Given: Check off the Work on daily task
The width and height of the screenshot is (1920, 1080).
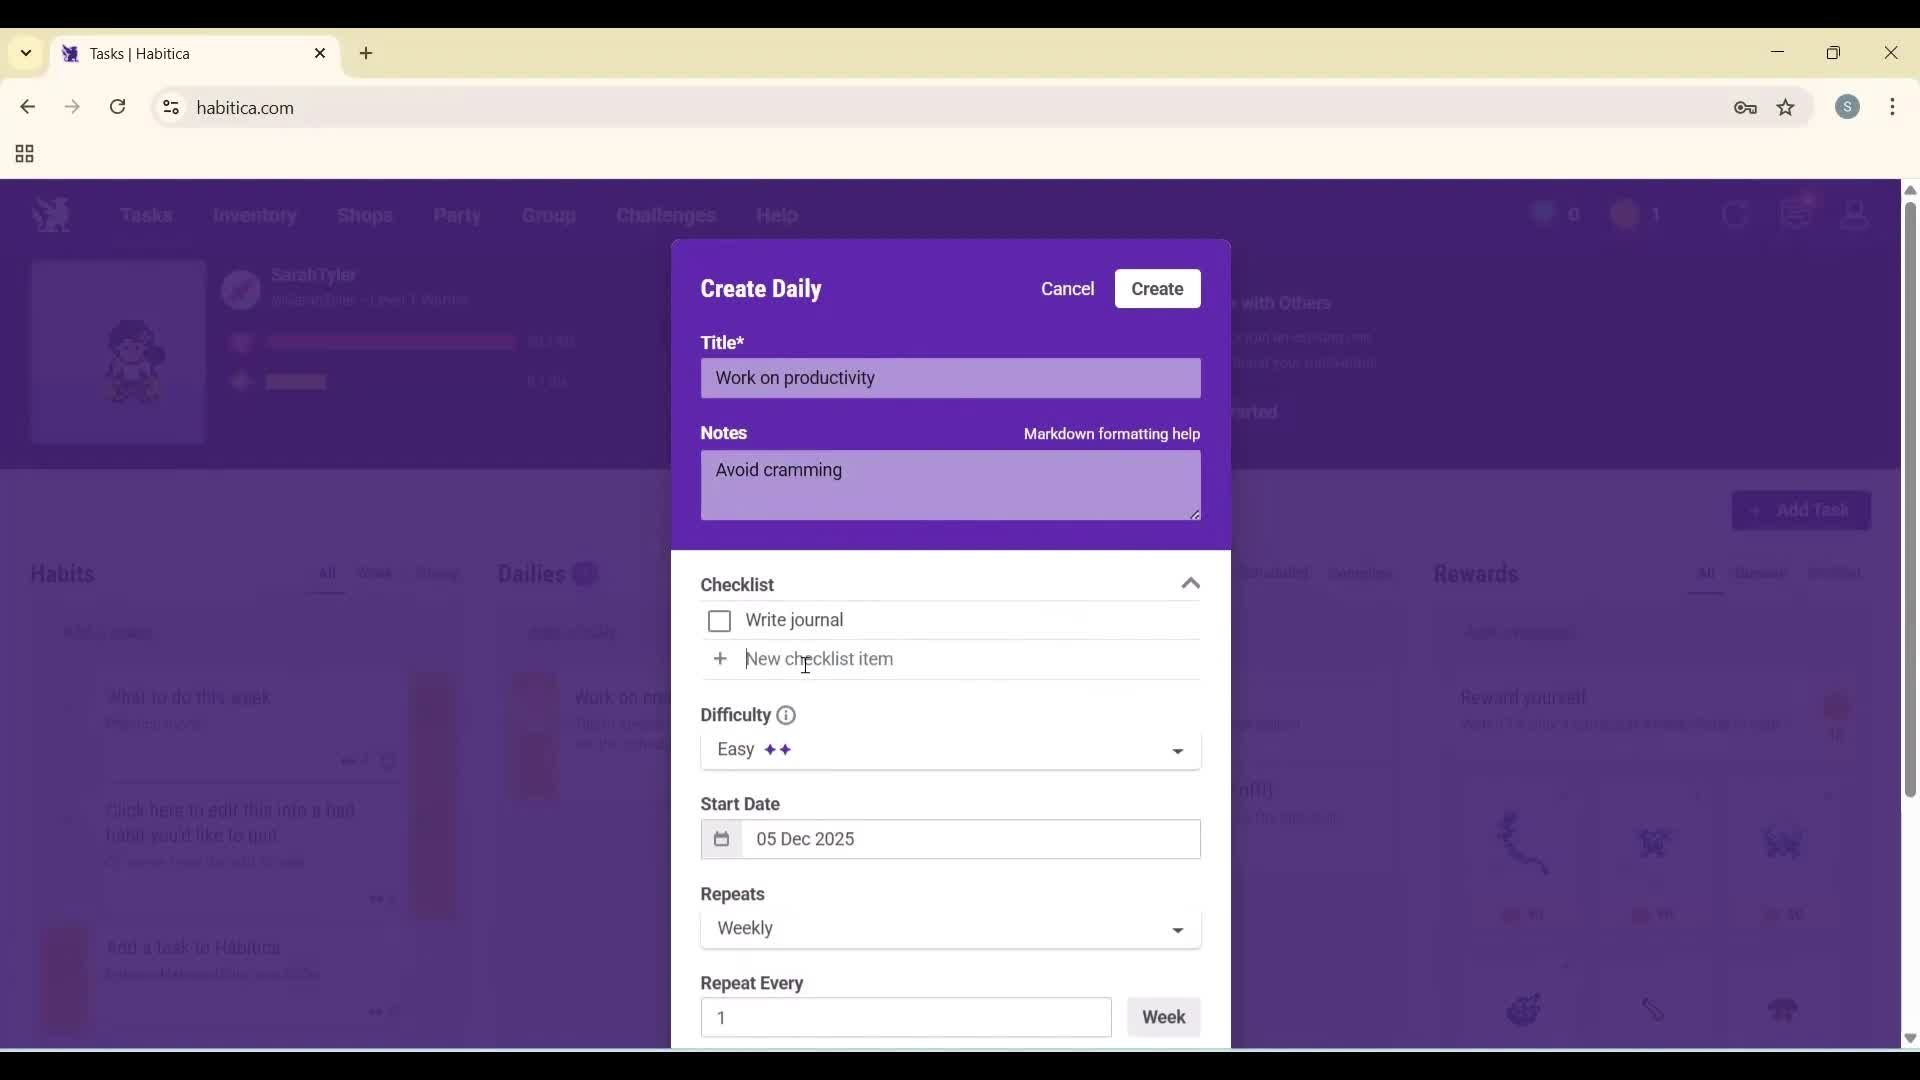Looking at the screenshot, I should click(x=535, y=700).
